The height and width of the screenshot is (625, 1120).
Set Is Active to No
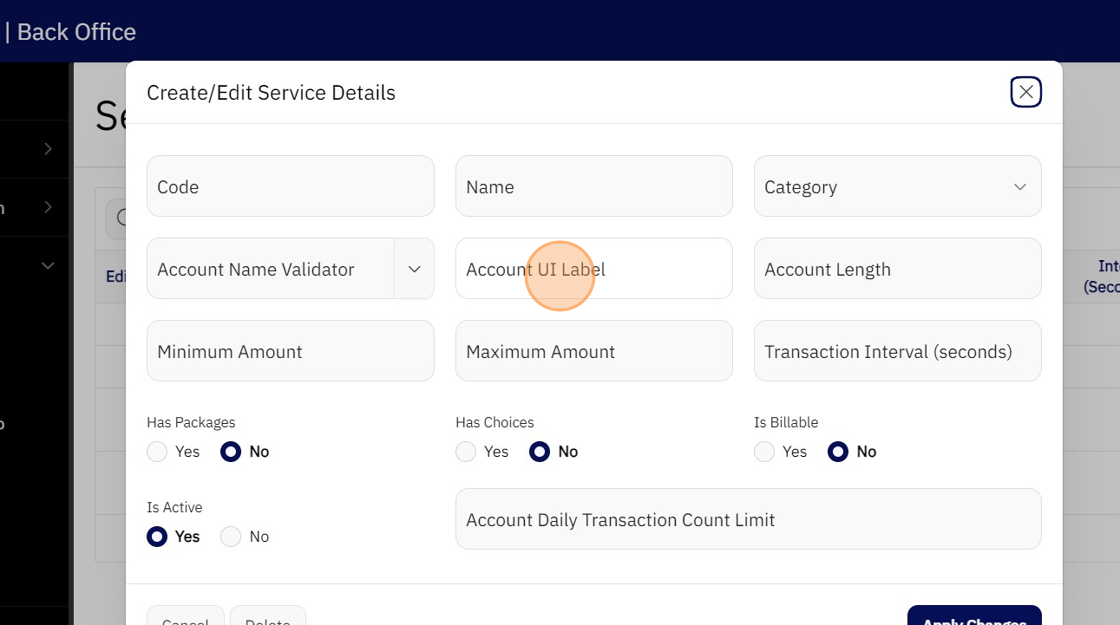coord(231,537)
